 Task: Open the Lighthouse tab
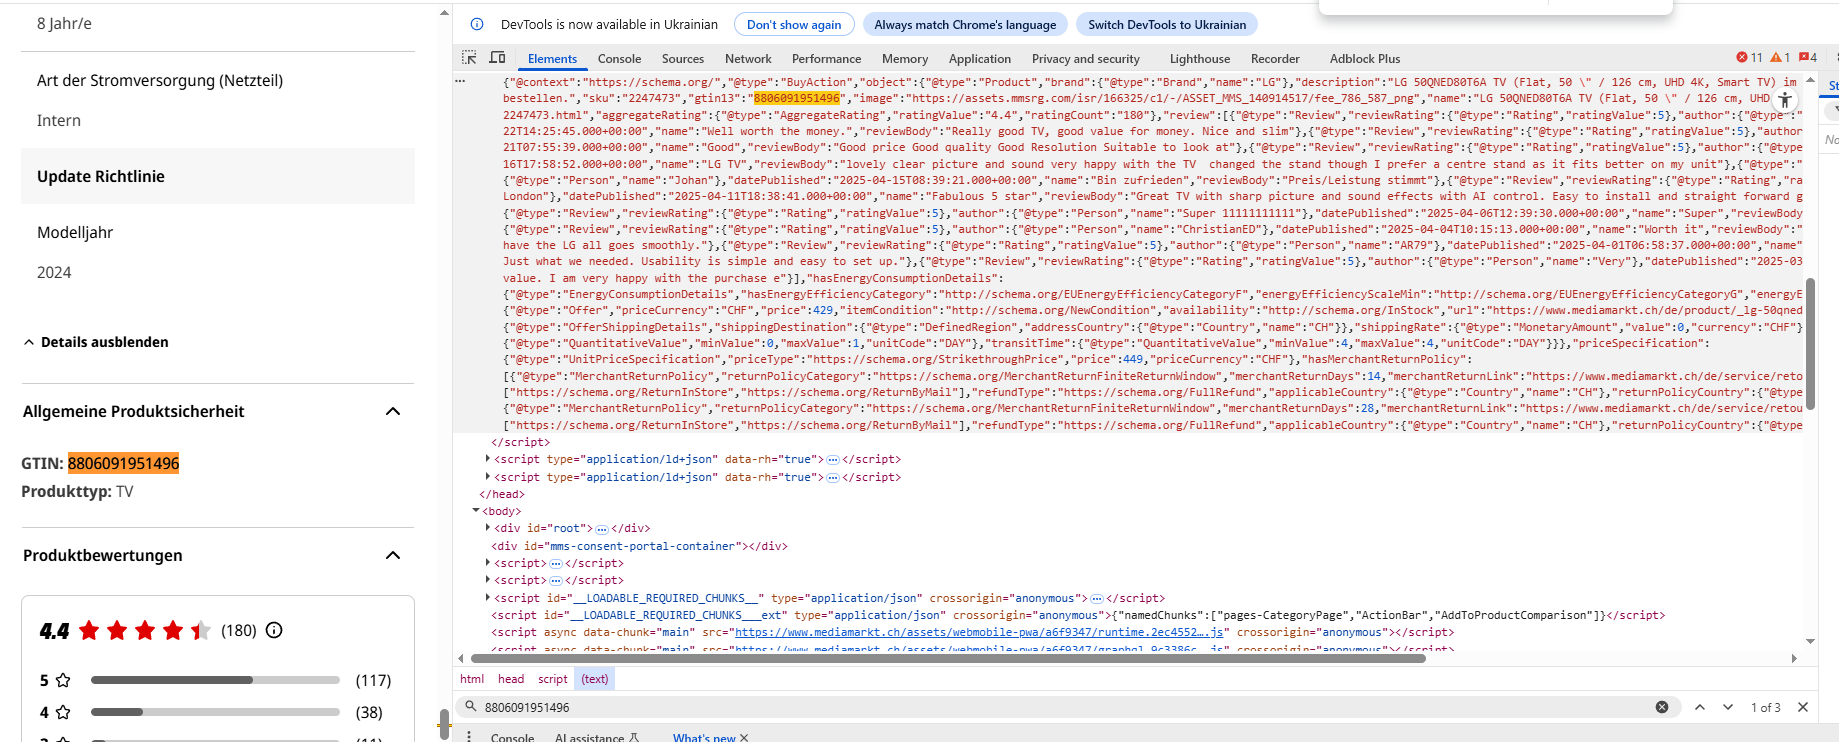tap(1200, 59)
